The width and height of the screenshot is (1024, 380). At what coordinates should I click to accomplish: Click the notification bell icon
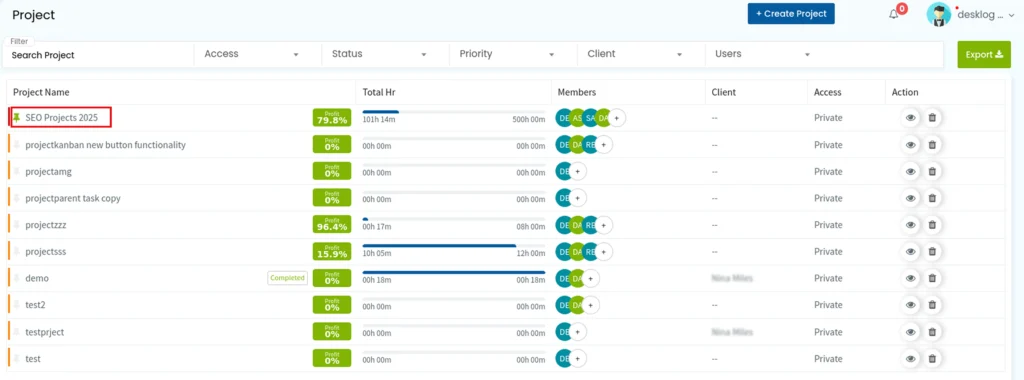pyautogui.click(x=894, y=14)
